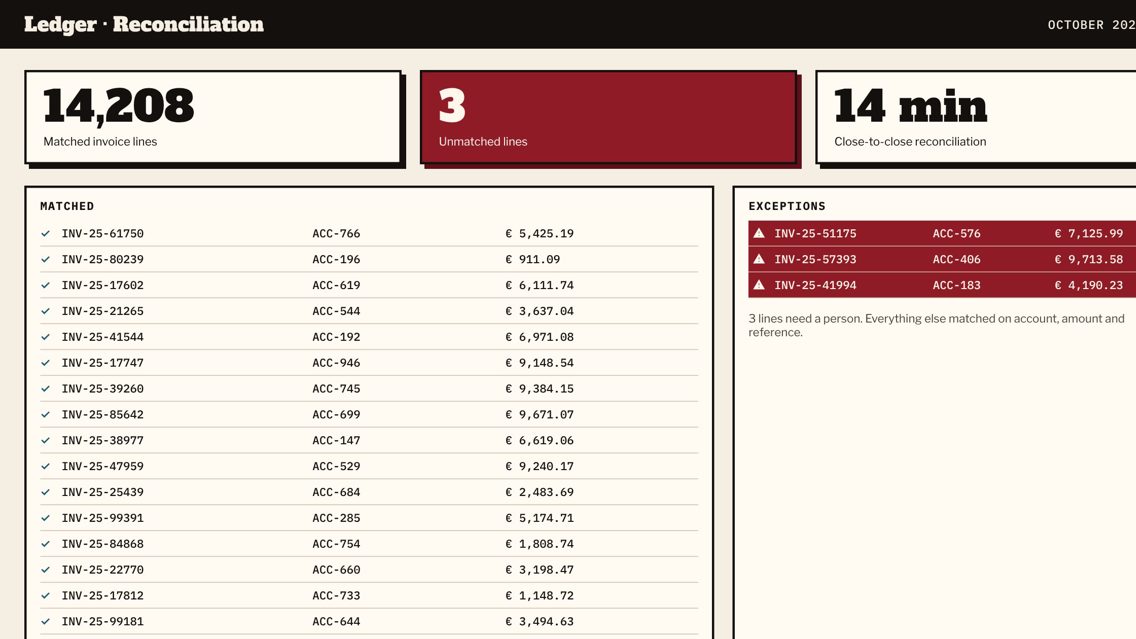Image resolution: width=1136 pixels, height=639 pixels.
Task: Click amount € 9,148.54
Action: point(540,363)
